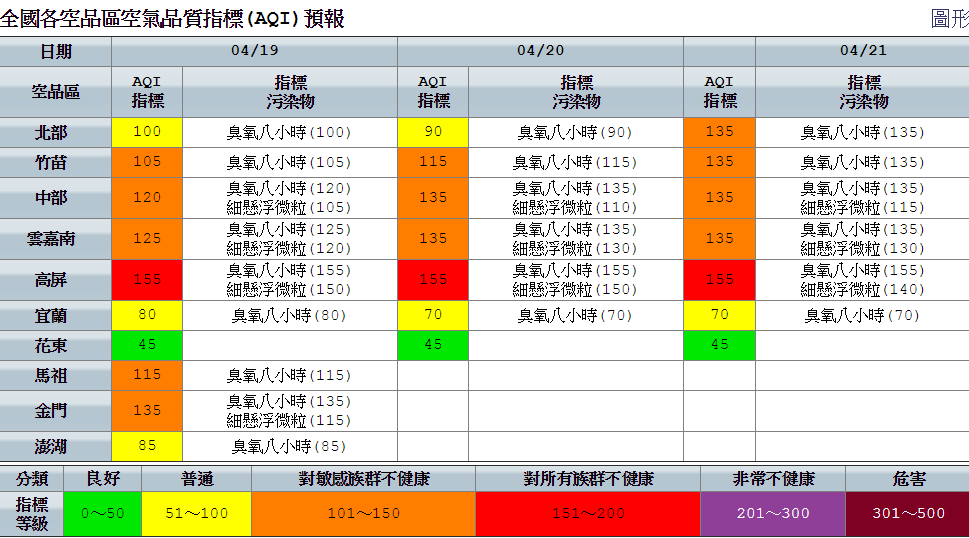Click the 分類 legend header
Image resolution: width=969 pixels, height=538 pixels.
(x=32, y=479)
